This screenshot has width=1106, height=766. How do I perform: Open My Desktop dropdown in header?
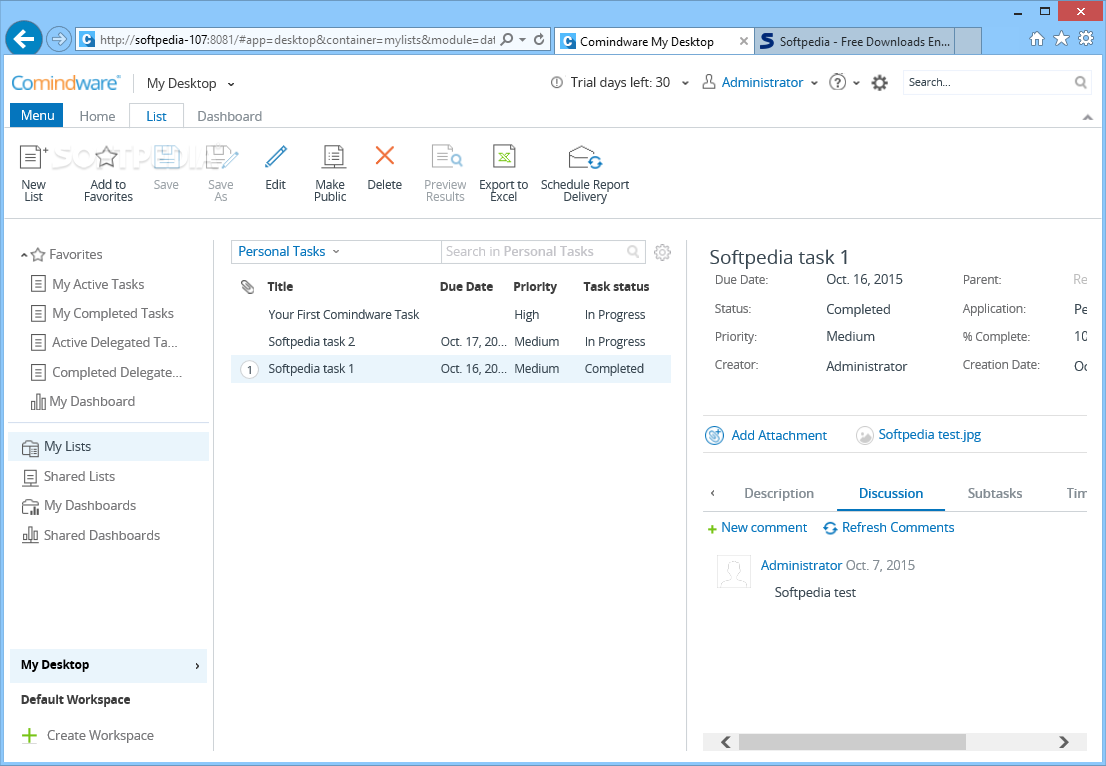click(190, 83)
